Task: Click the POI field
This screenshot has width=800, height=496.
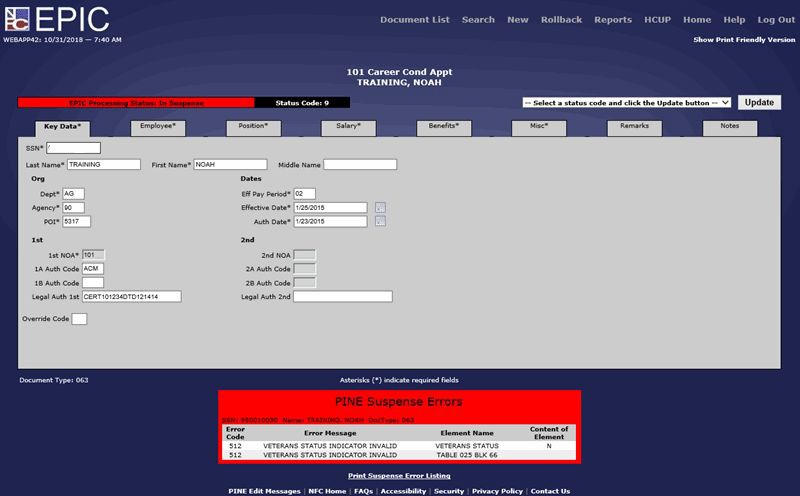Action: pyautogui.click(x=77, y=221)
